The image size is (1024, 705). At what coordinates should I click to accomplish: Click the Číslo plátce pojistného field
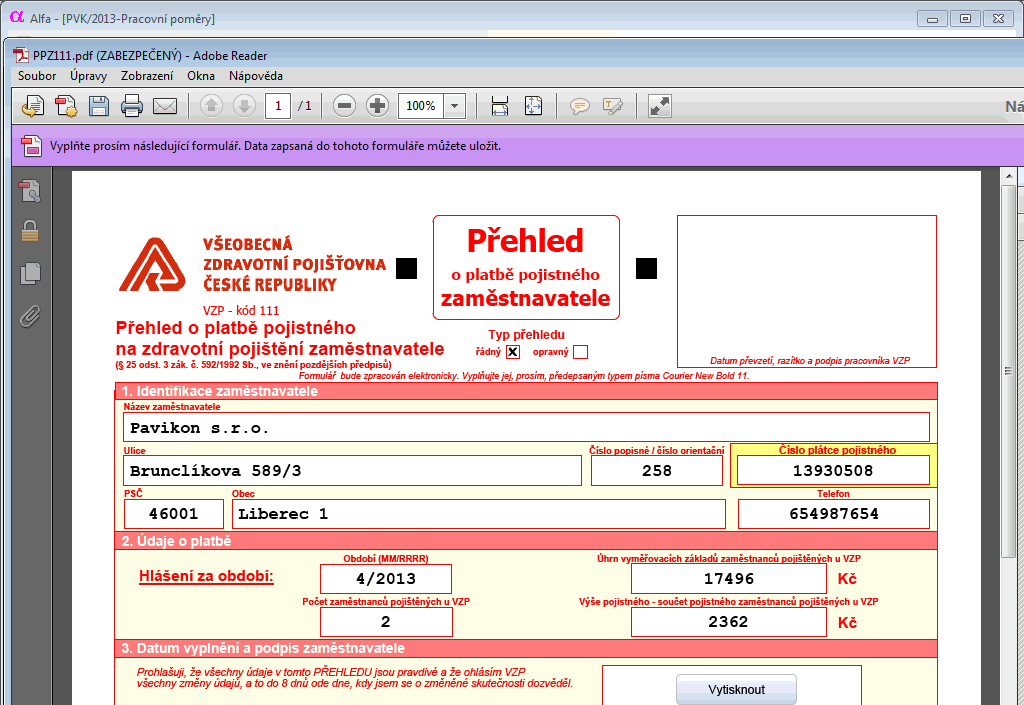pos(833,471)
